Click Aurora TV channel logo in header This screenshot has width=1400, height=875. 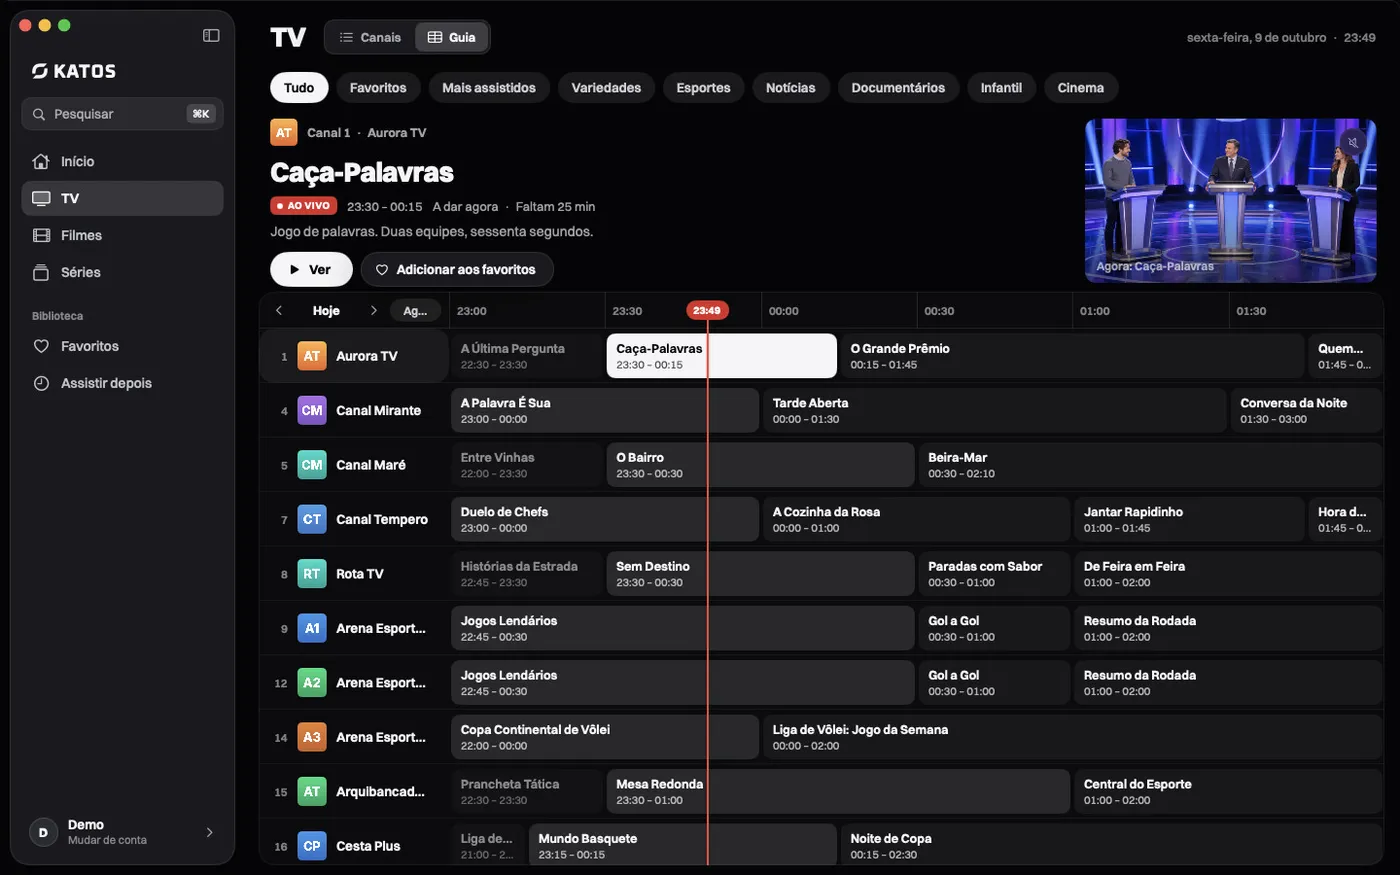pos(284,132)
